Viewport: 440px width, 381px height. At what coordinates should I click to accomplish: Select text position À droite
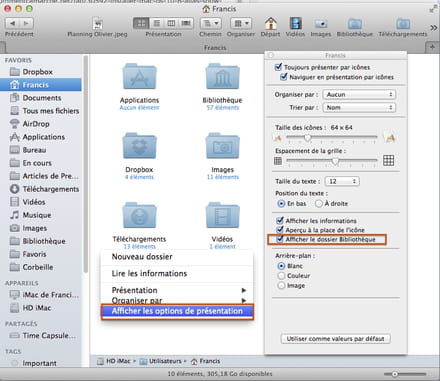[319, 203]
